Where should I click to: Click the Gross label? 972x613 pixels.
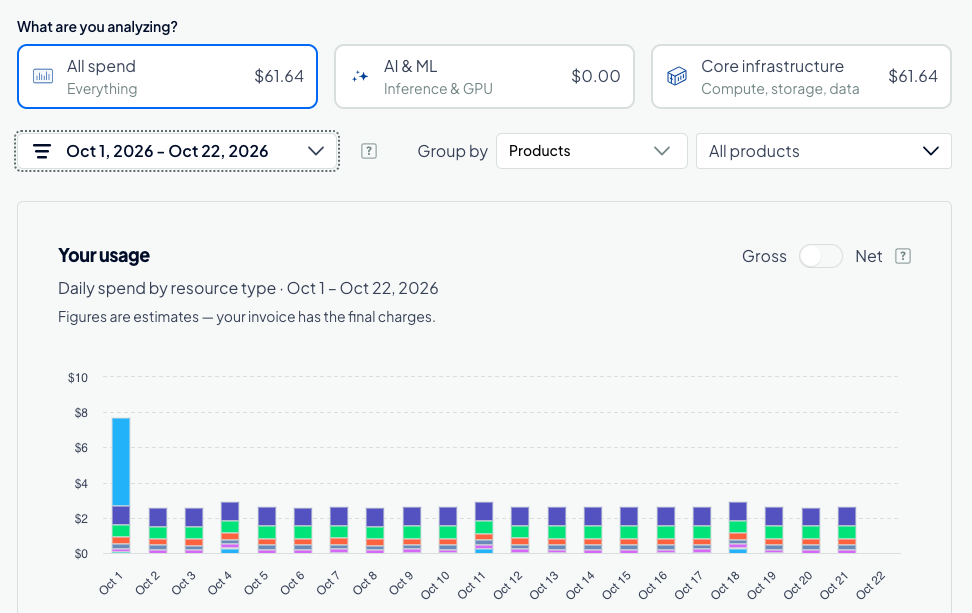[764, 256]
